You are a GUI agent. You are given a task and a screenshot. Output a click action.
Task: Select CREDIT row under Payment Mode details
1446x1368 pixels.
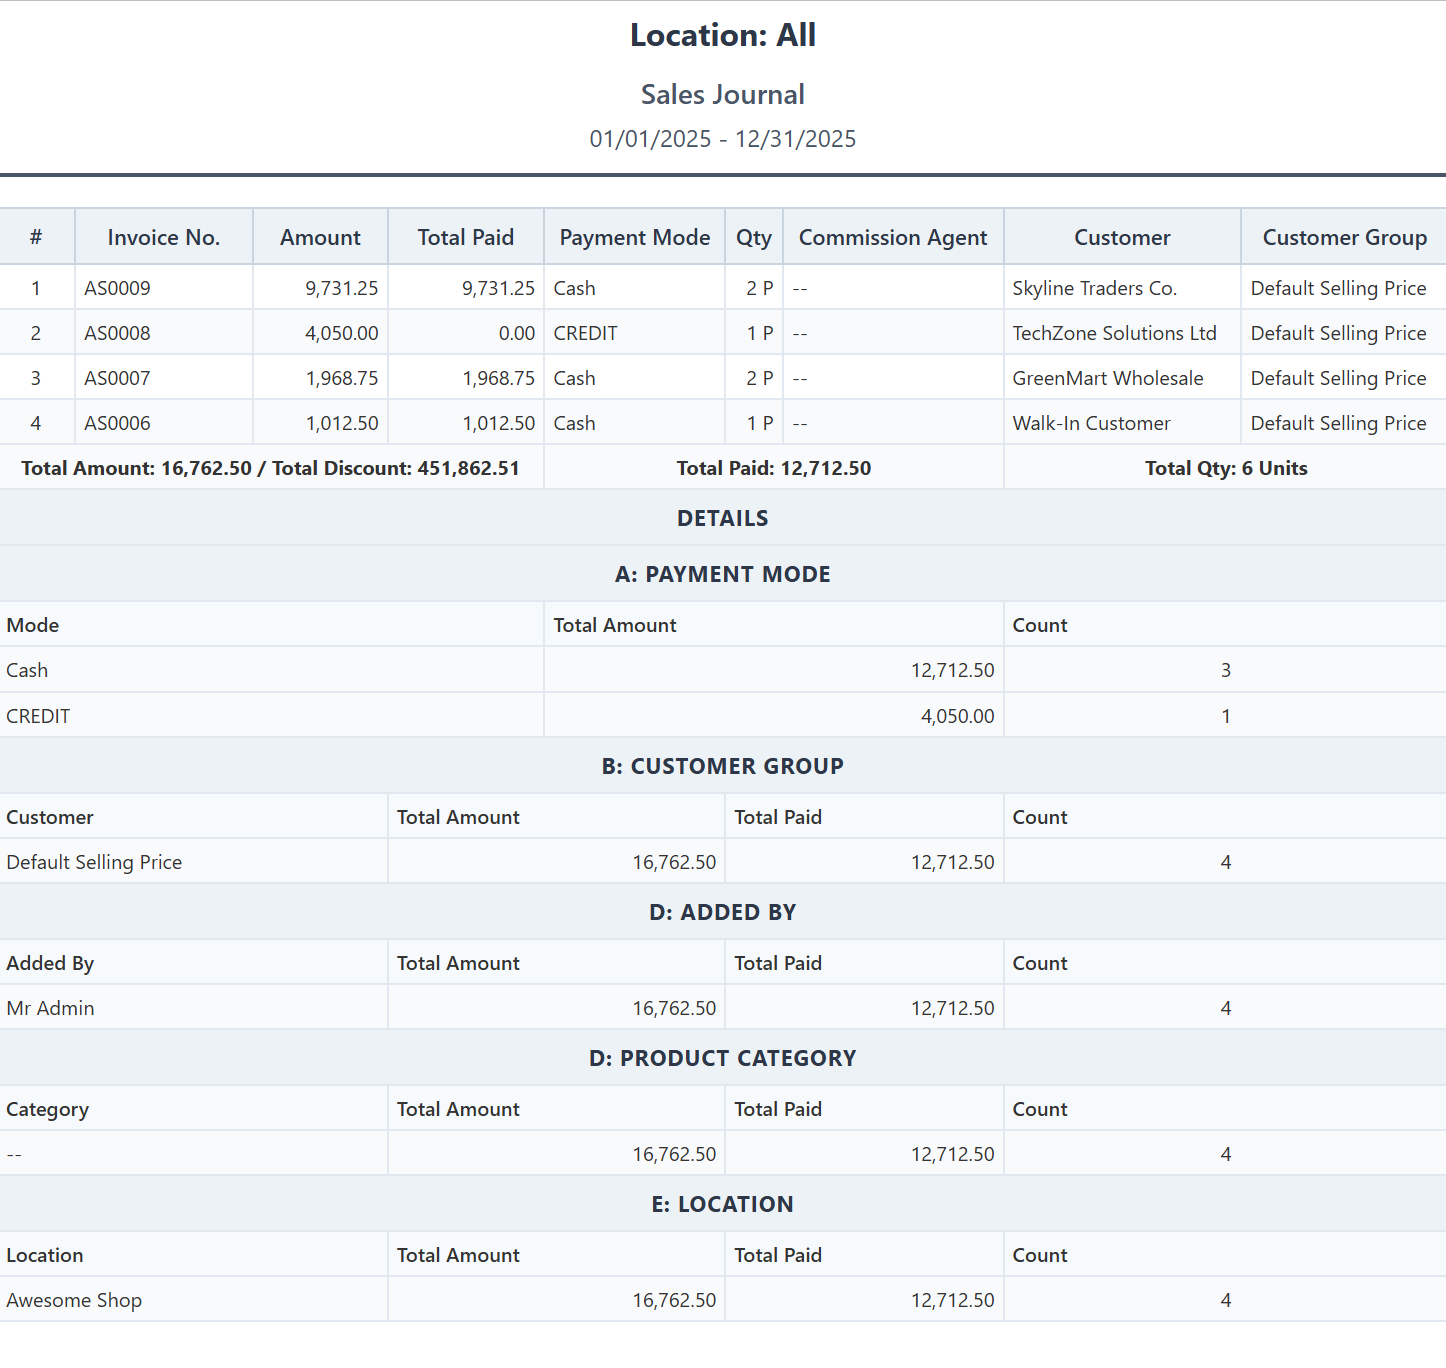[38, 716]
